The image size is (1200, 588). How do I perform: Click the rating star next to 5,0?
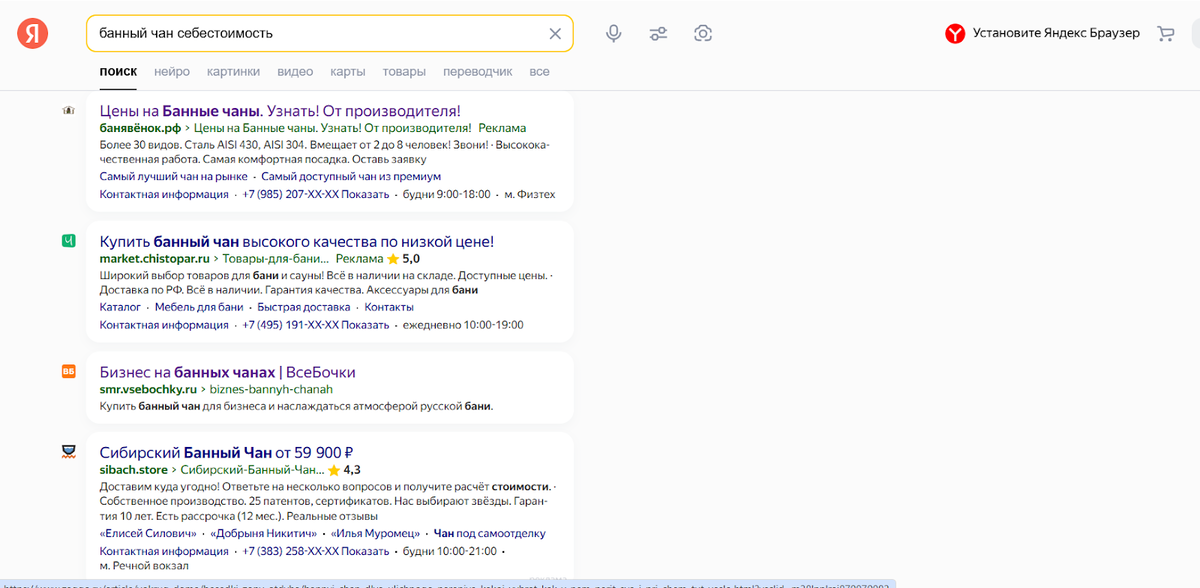point(393,258)
